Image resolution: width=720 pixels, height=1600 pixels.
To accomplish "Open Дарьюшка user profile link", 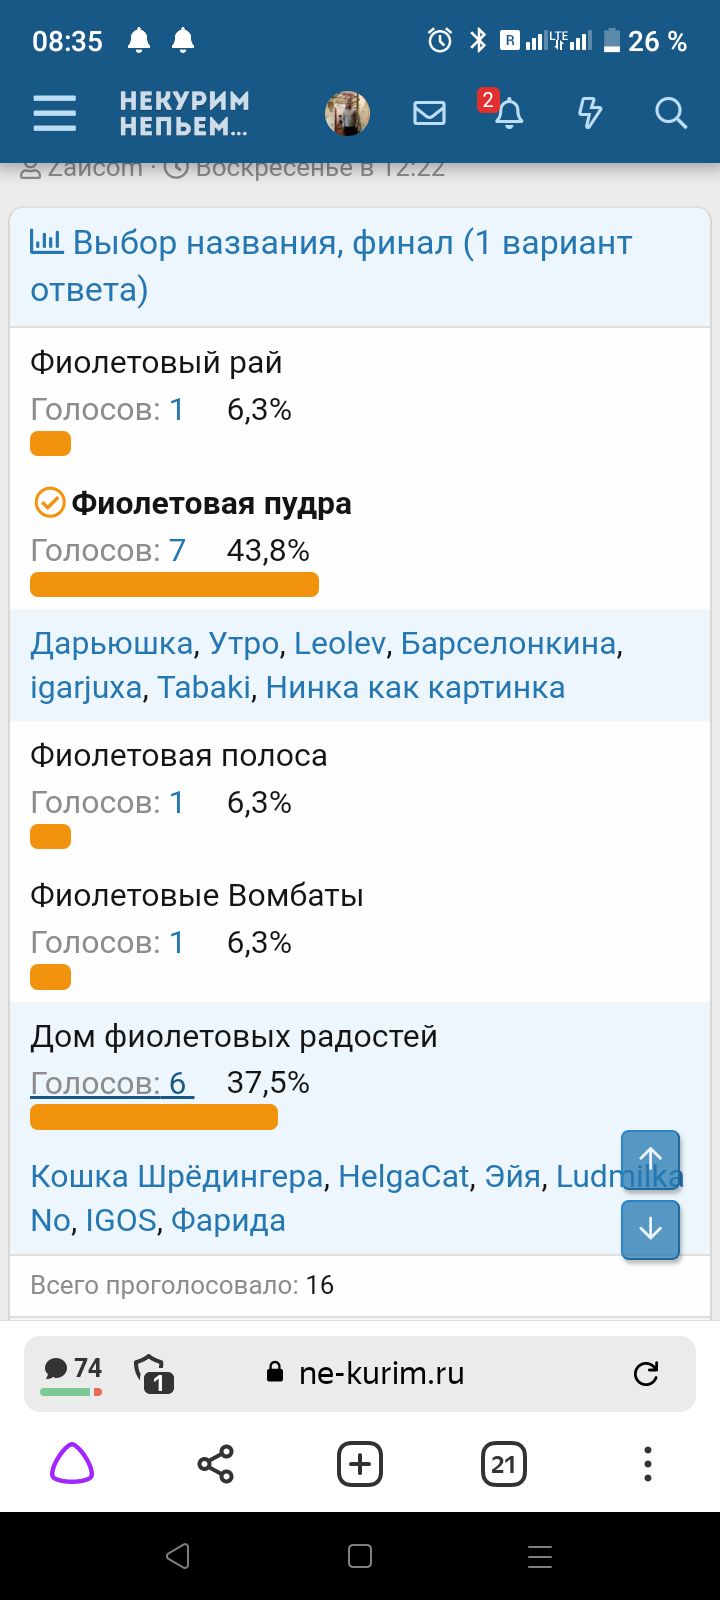I will click(x=111, y=643).
